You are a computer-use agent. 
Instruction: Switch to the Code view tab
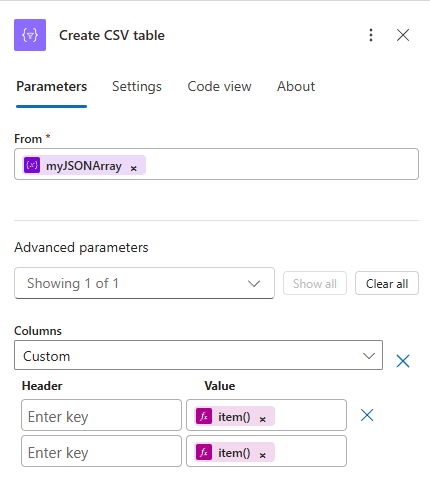[219, 86]
